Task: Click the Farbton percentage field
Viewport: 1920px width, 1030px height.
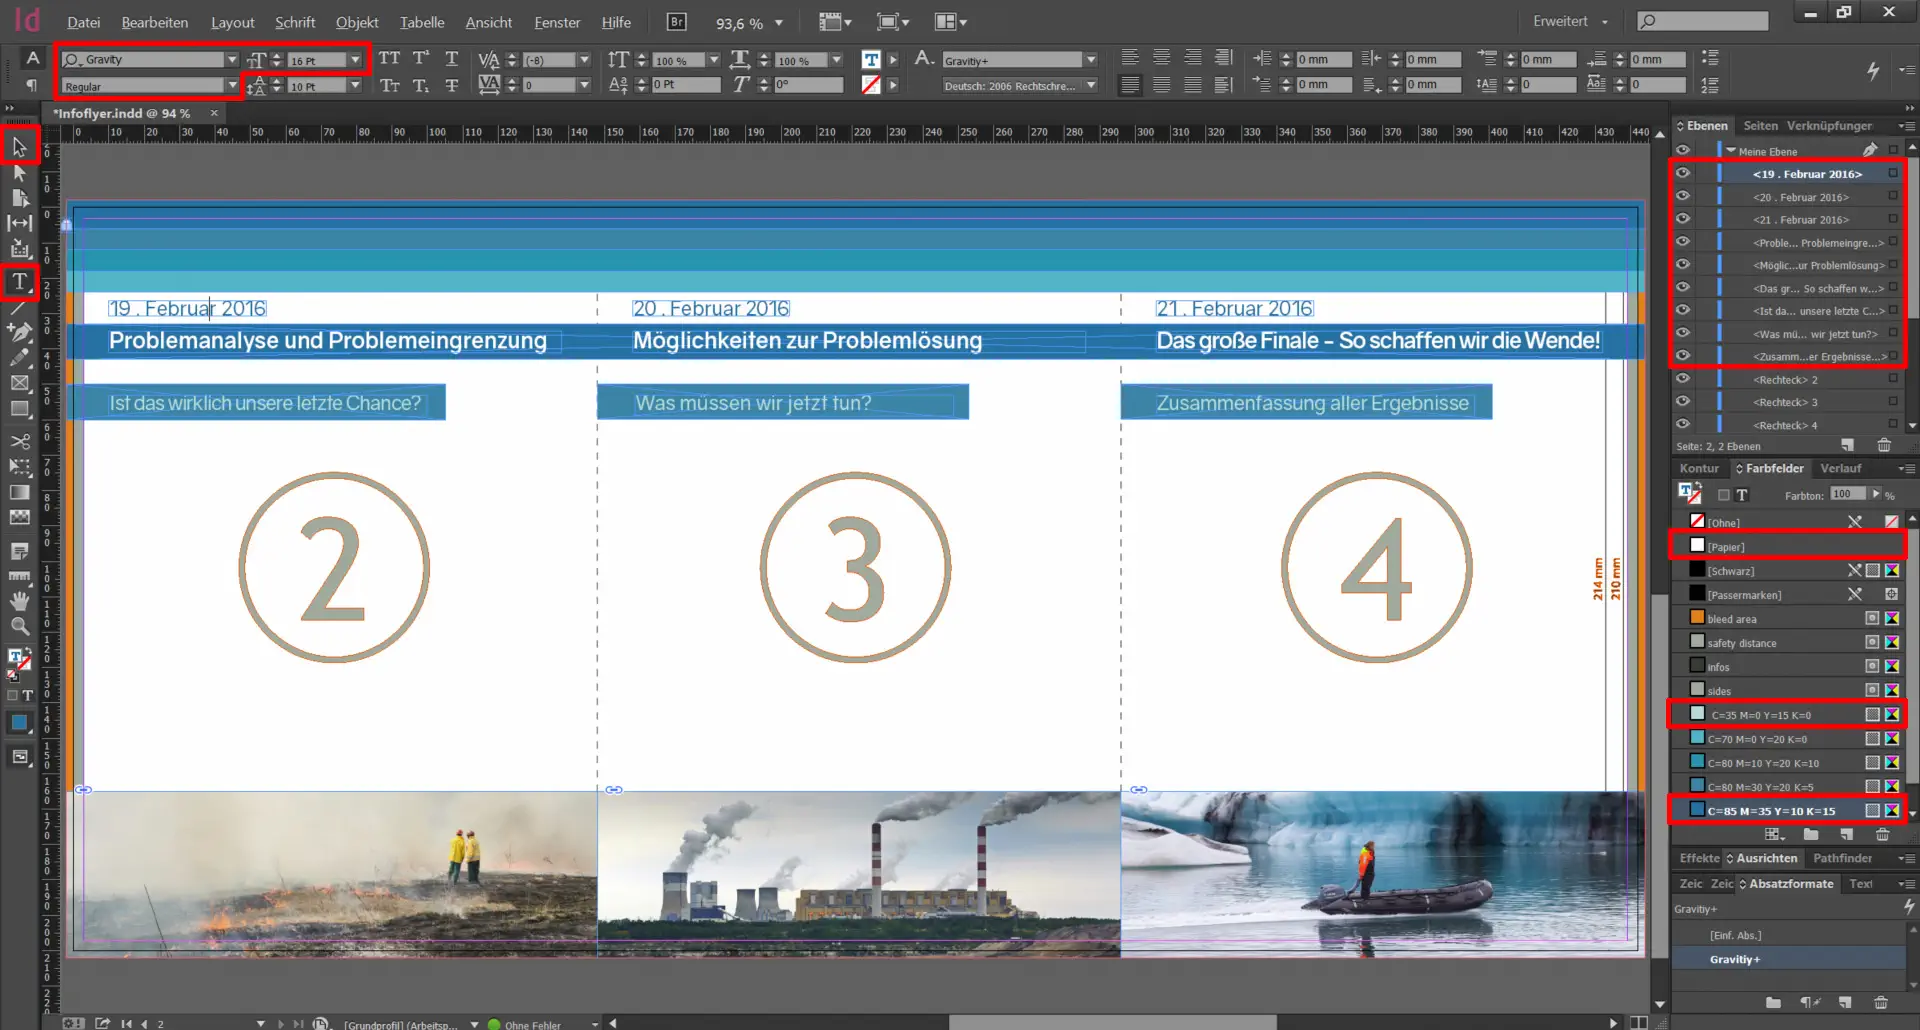Action: [x=1847, y=494]
